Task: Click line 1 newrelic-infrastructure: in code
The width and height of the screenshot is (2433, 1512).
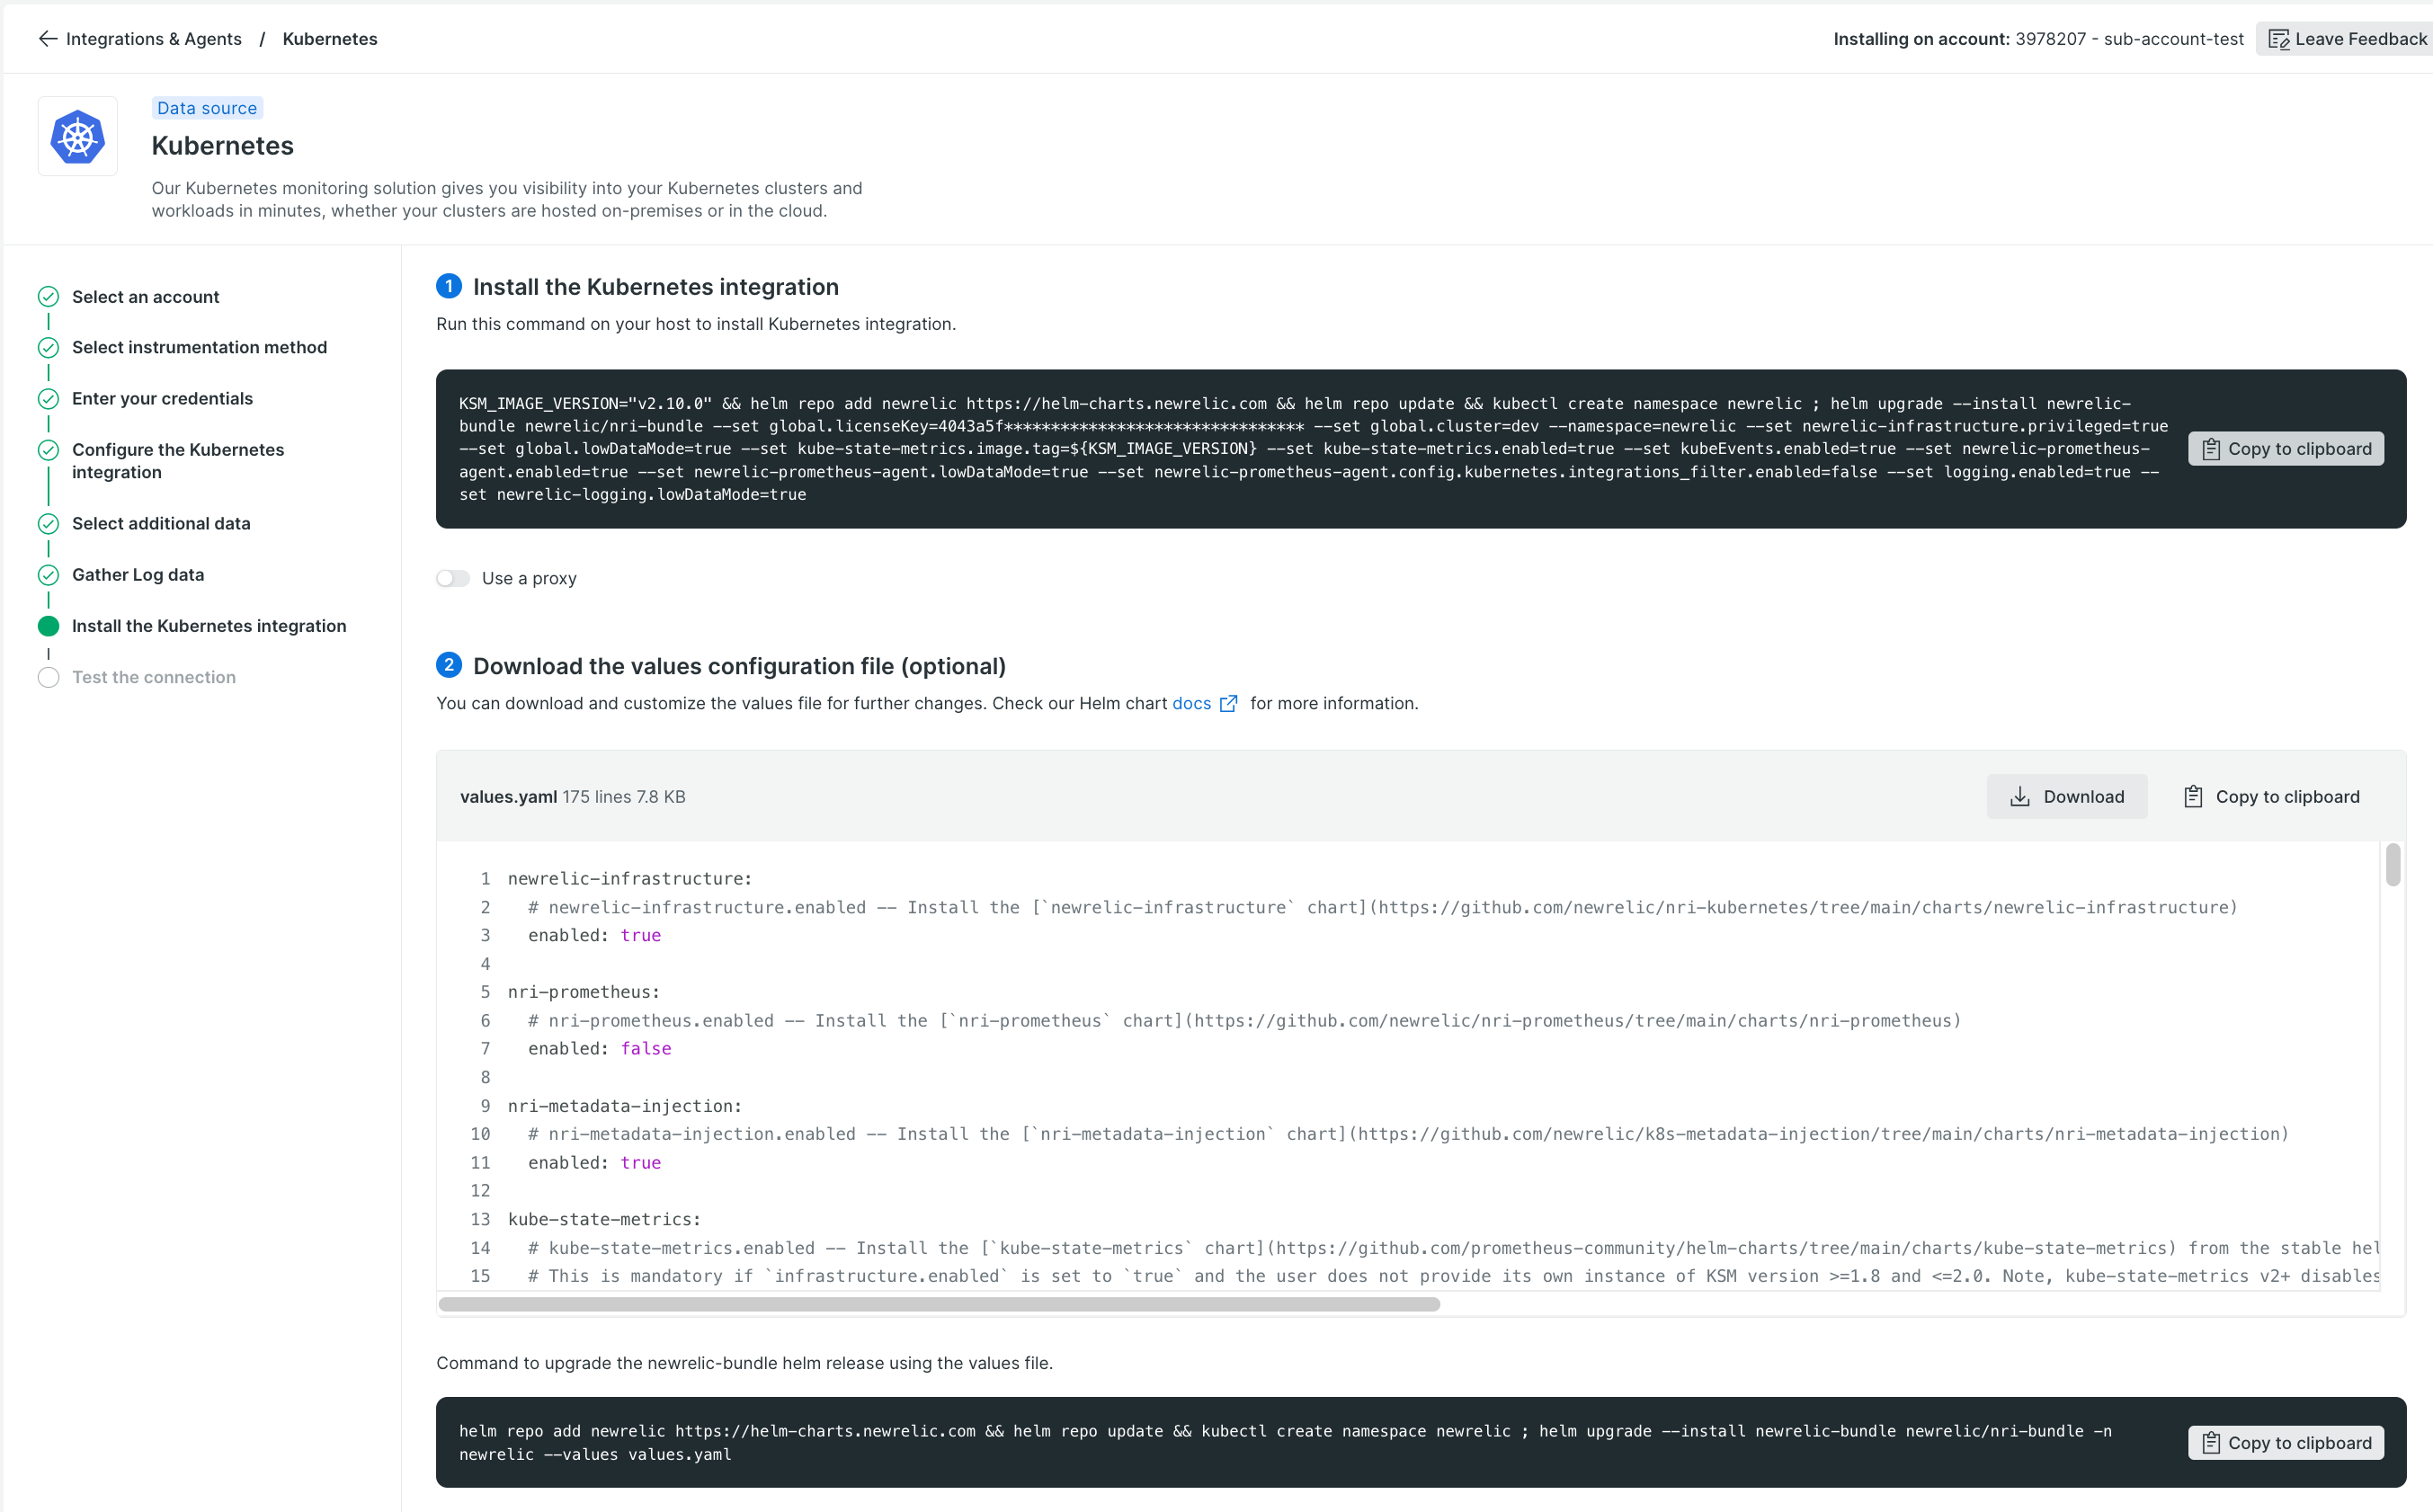Action: (630, 878)
